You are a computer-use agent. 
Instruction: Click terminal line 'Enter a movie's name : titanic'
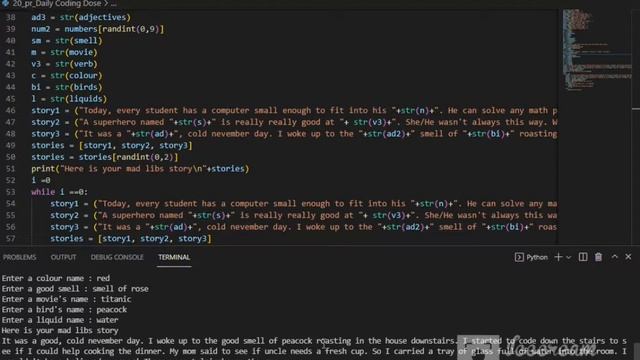click(67, 299)
